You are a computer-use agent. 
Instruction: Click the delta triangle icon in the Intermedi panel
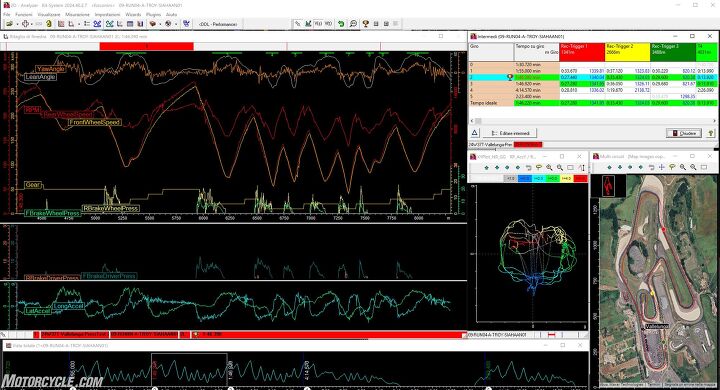474,133
